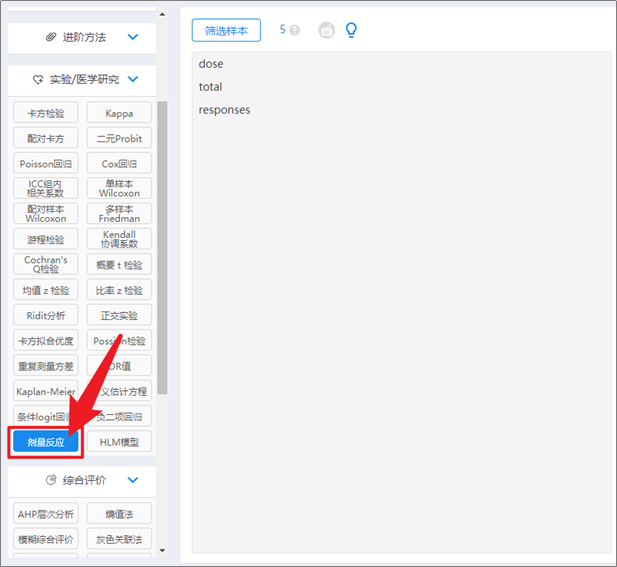The width and height of the screenshot is (617, 567).
Task: Click the dose variable in the list
Action: pos(211,64)
